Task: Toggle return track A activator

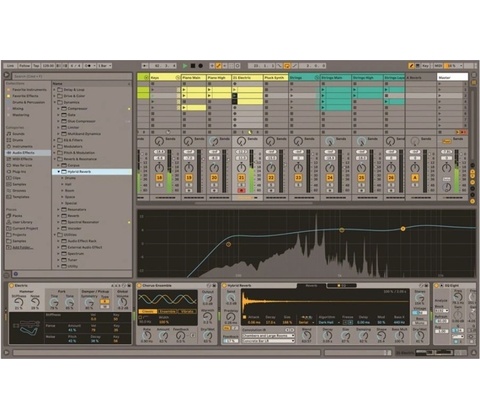Action: [x=415, y=178]
